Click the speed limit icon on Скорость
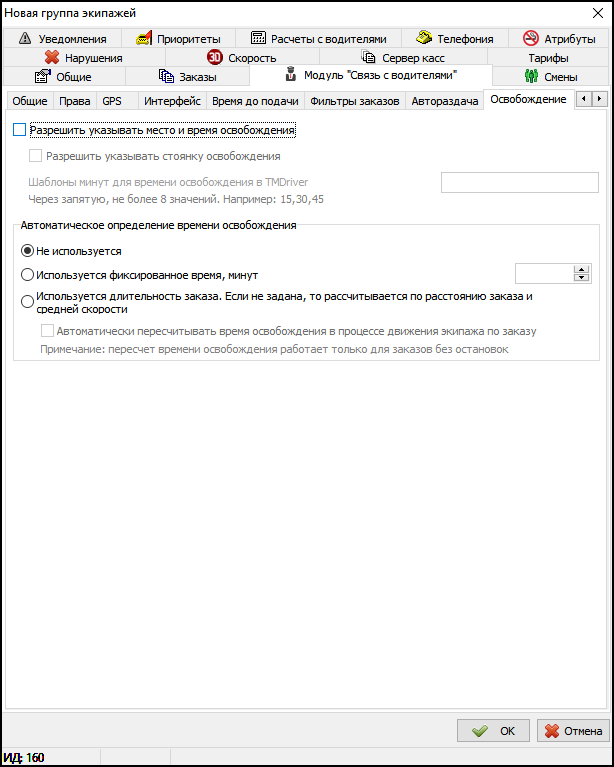Image resolution: width=614 pixels, height=767 pixels. point(214,58)
